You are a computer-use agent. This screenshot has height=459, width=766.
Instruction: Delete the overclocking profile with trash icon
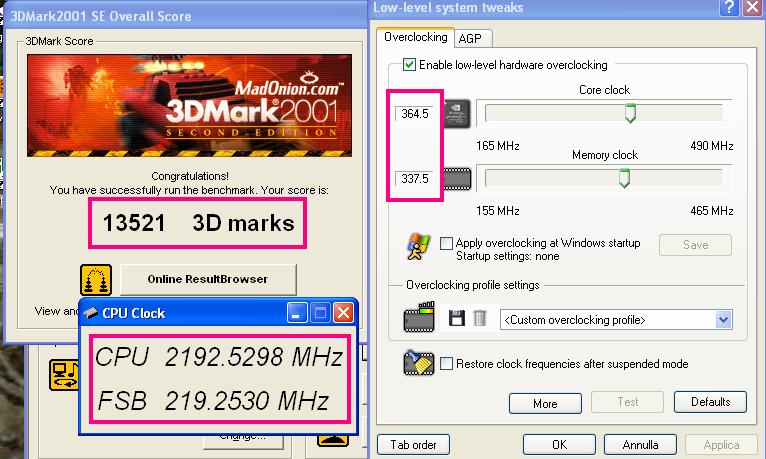point(480,318)
